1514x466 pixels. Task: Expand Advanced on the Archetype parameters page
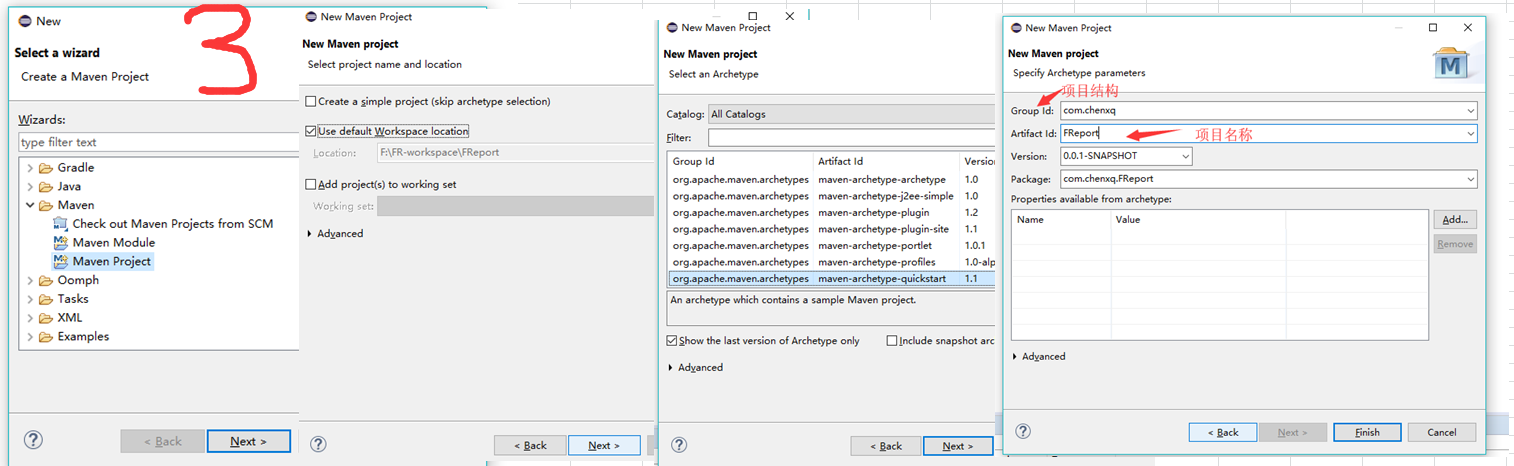1014,357
